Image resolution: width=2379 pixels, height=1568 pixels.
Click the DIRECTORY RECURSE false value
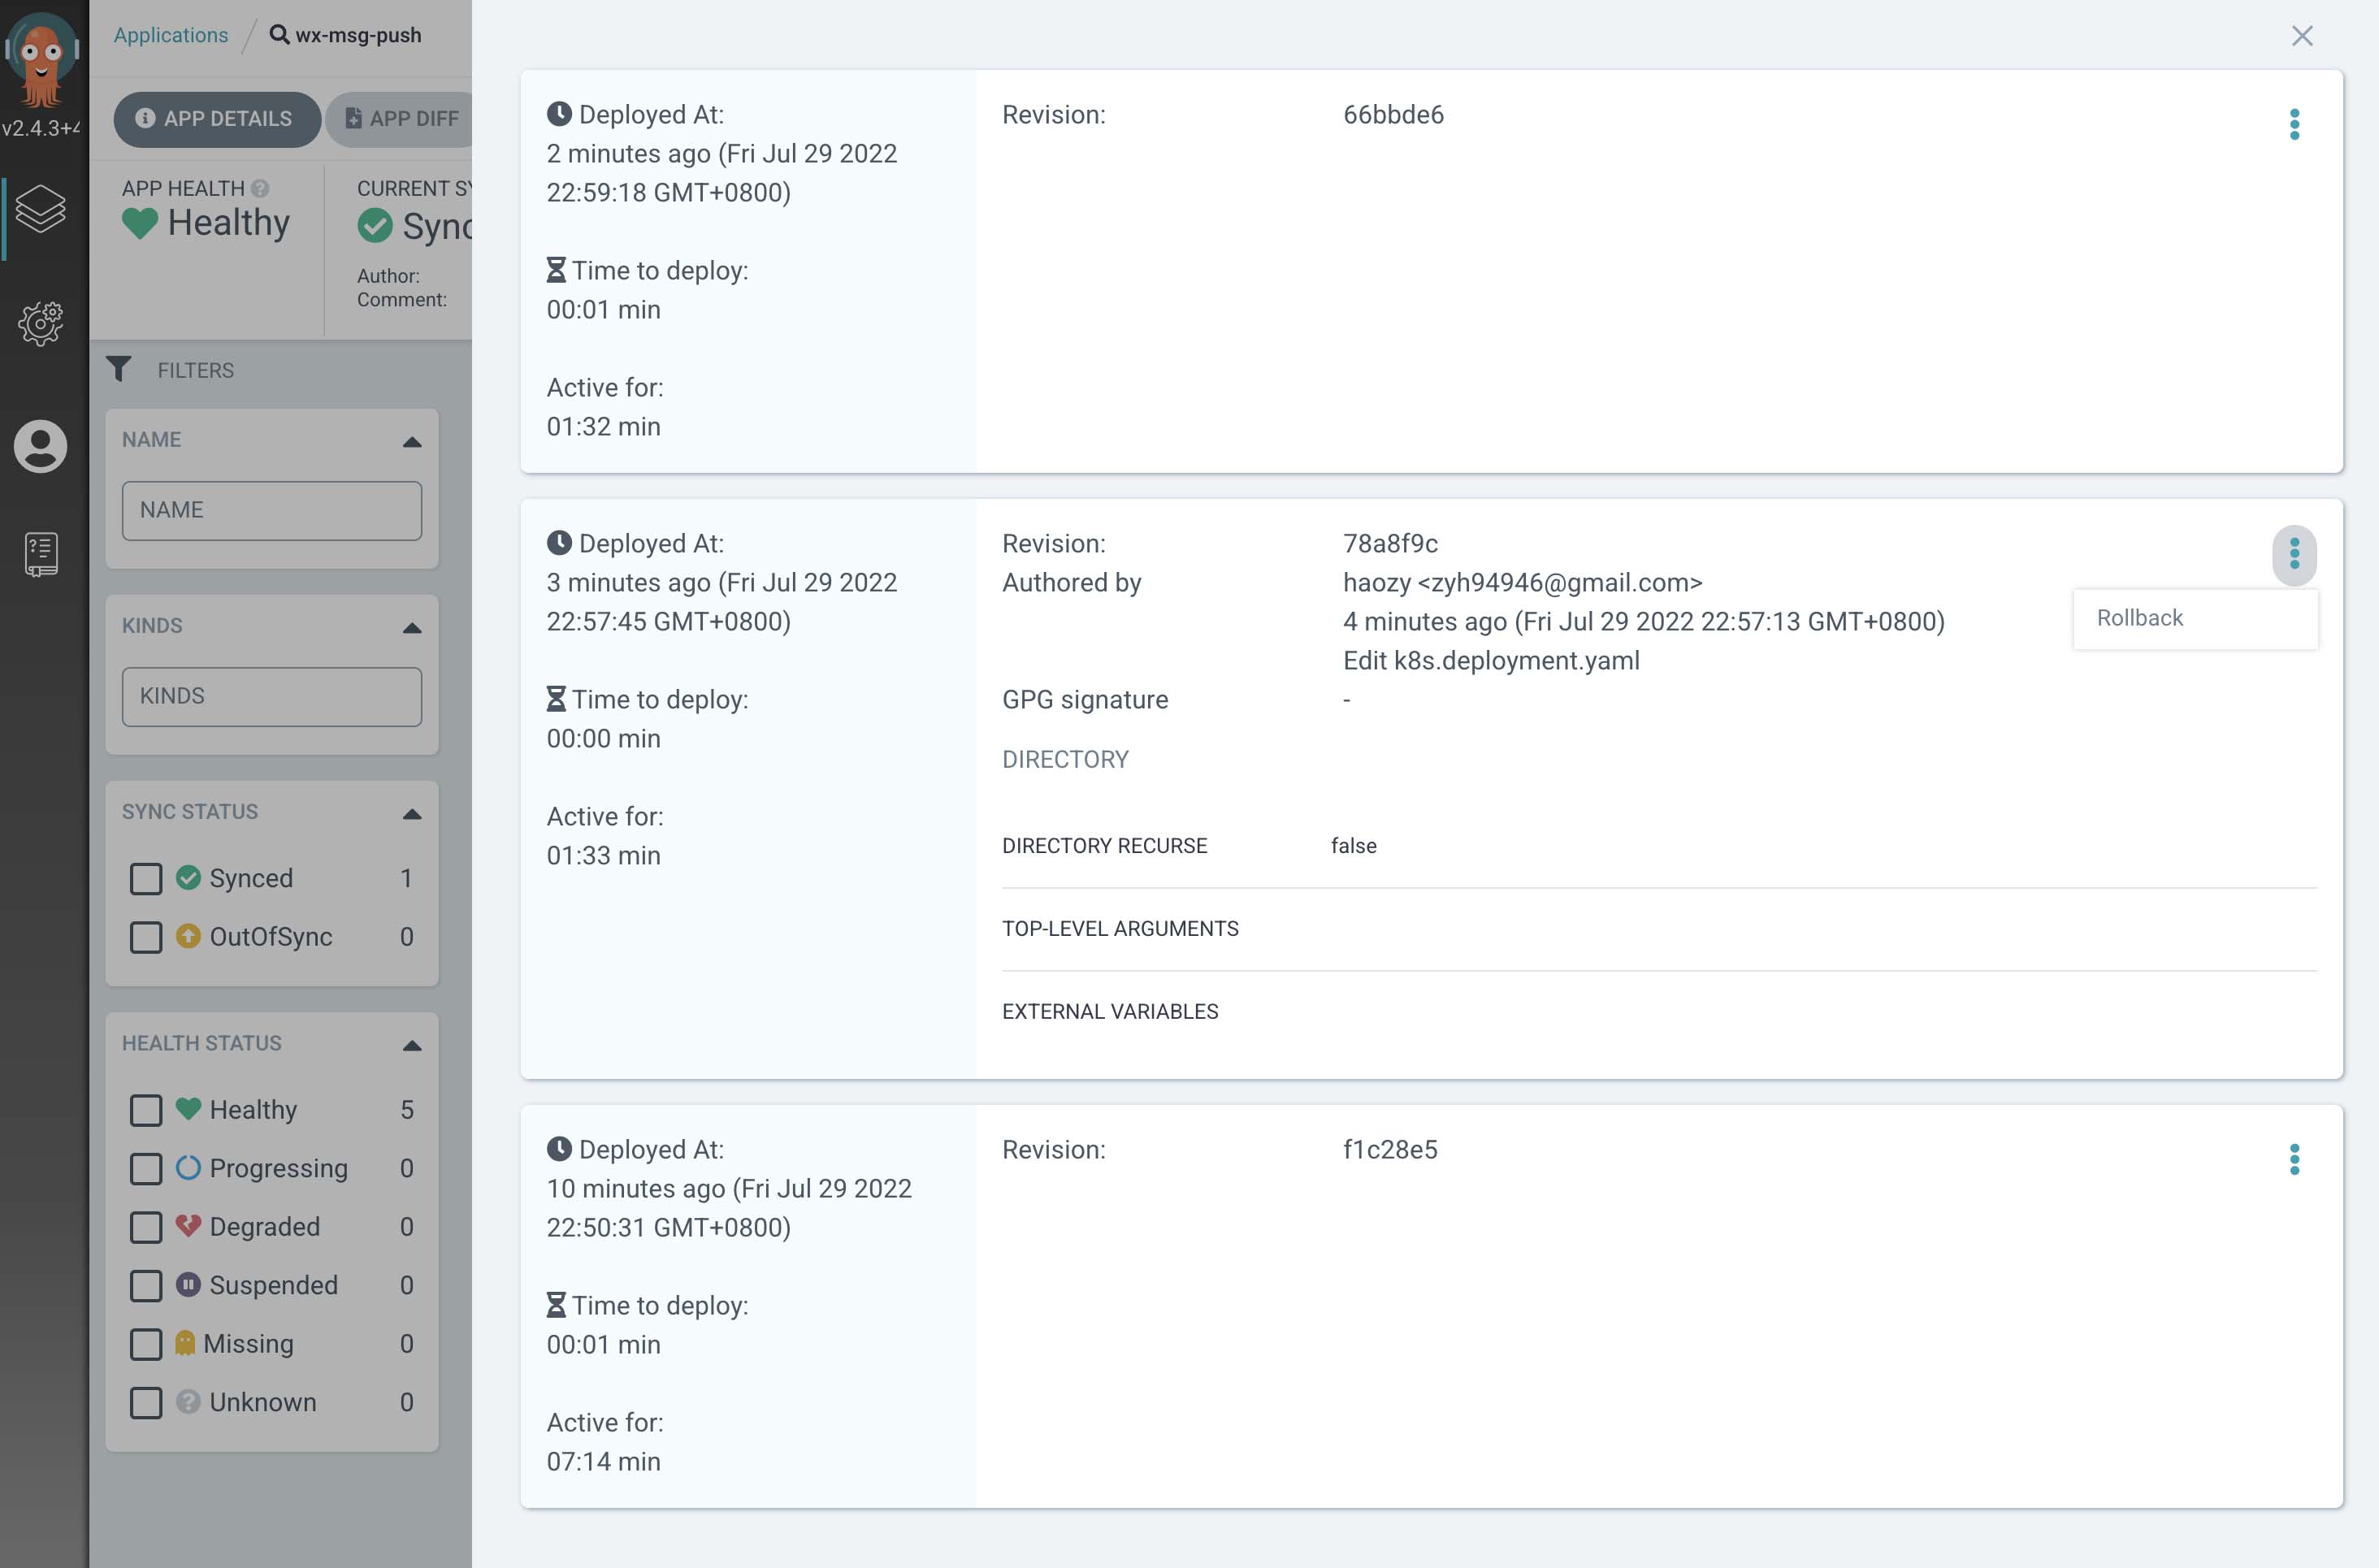(x=1353, y=846)
